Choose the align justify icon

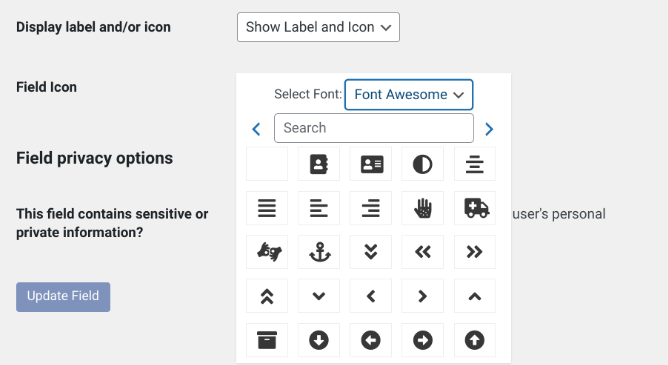267,208
